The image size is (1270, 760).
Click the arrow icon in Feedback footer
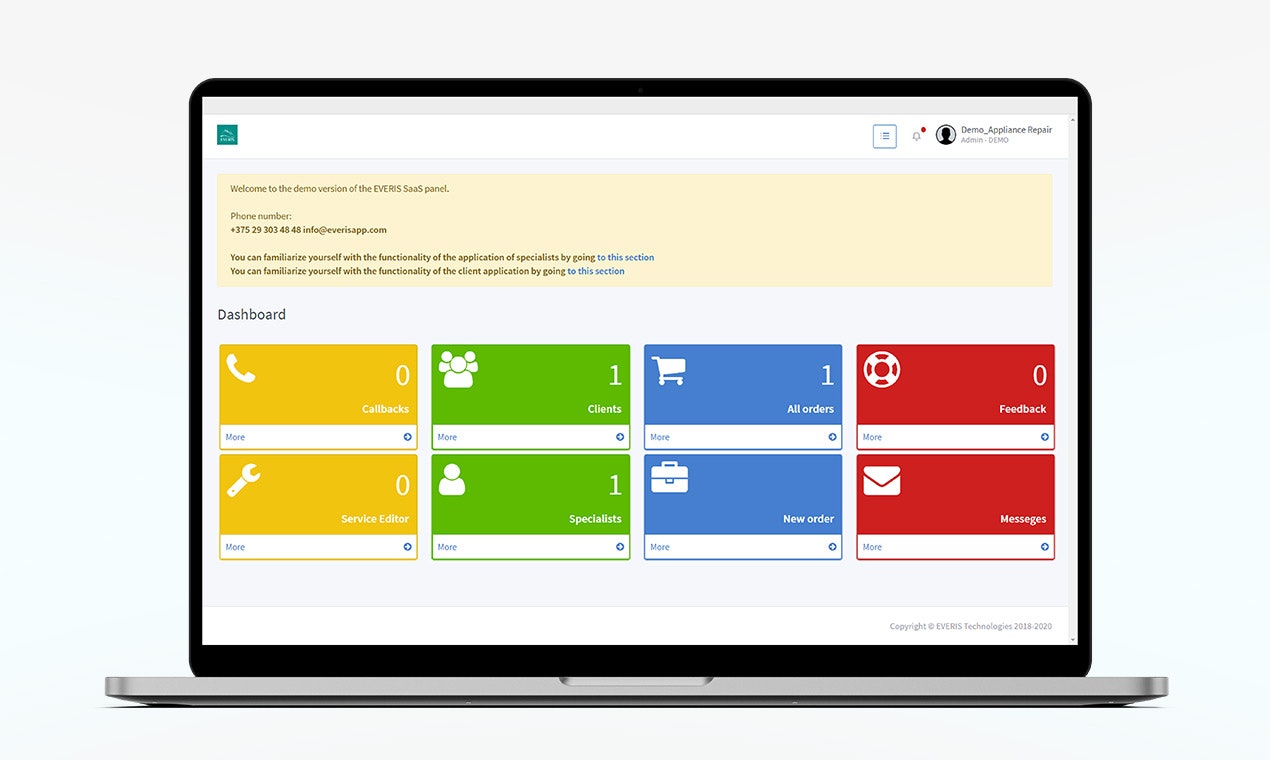1045,437
